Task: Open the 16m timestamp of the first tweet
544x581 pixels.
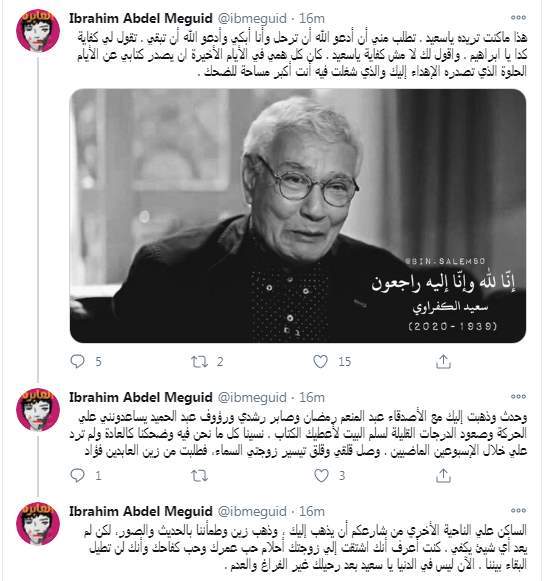Action: pos(312,18)
